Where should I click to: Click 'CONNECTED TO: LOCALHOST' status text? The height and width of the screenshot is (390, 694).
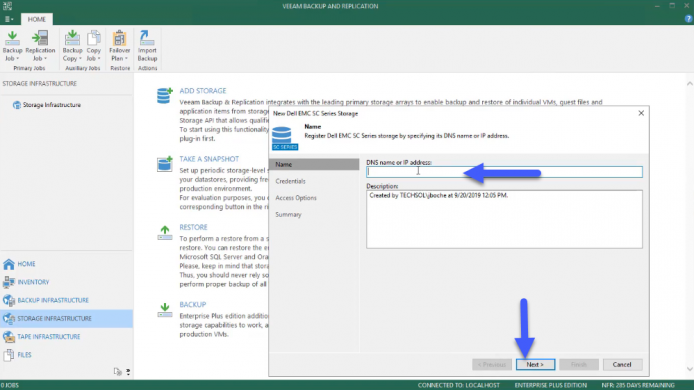(459, 385)
